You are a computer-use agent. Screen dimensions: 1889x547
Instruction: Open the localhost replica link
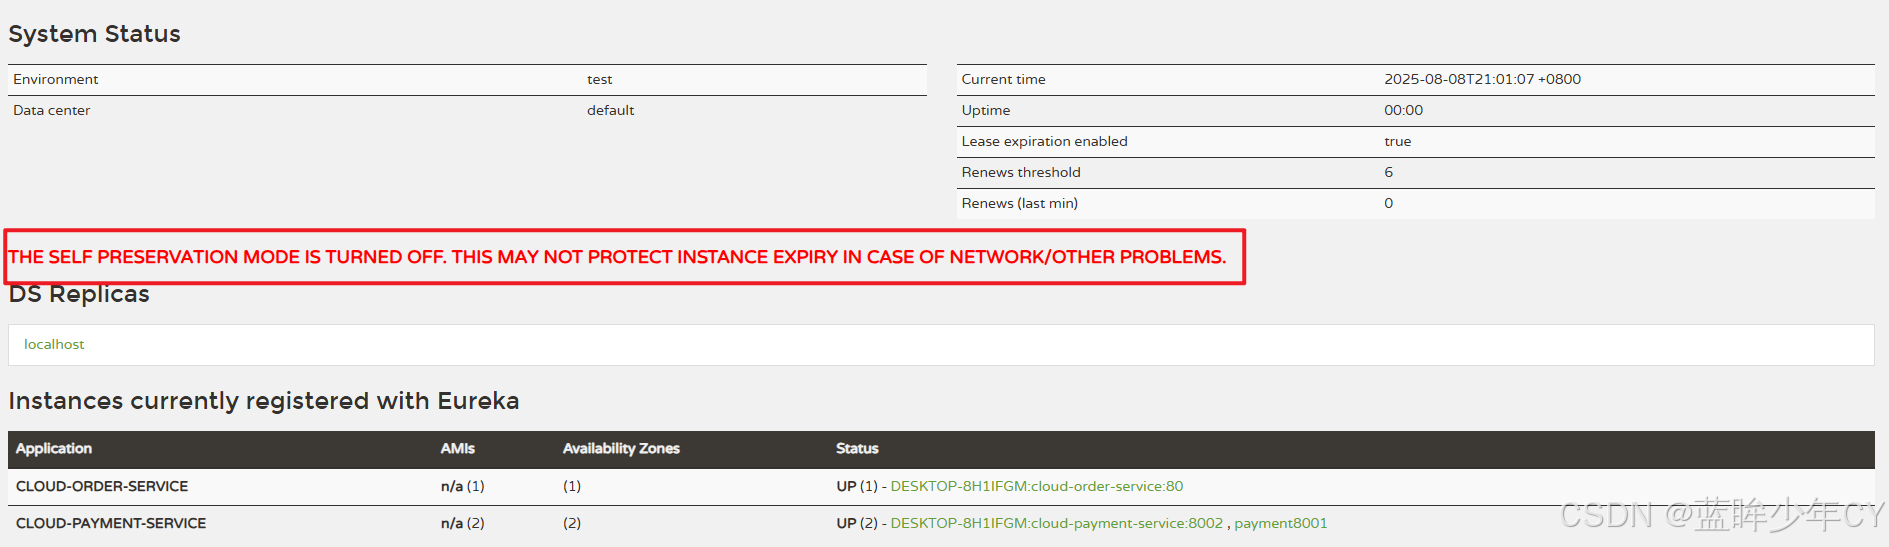pyautogui.click(x=54, y=344)
